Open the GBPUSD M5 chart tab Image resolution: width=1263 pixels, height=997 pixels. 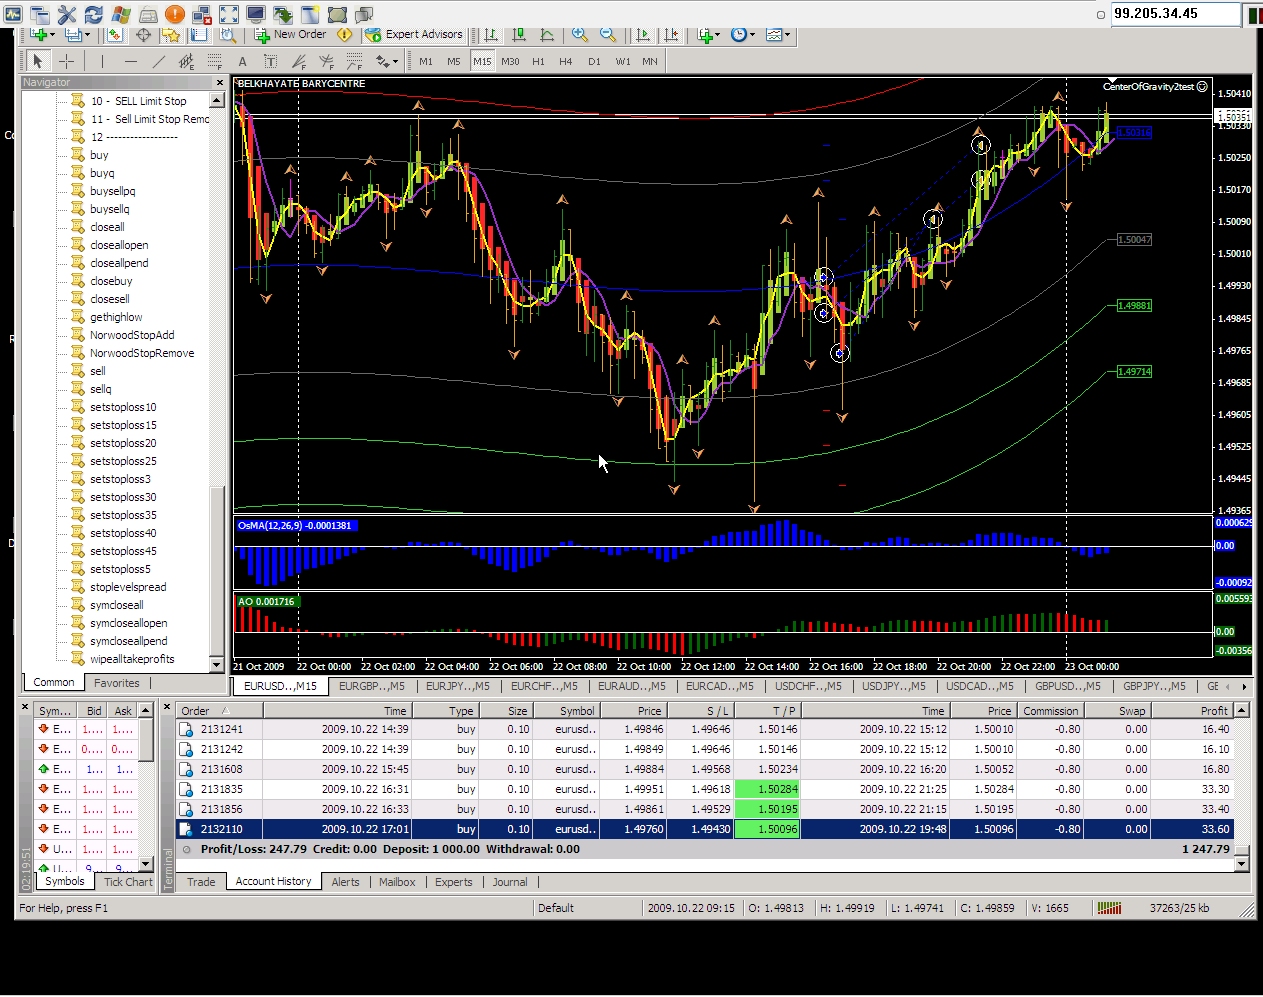click(1067, 686)
